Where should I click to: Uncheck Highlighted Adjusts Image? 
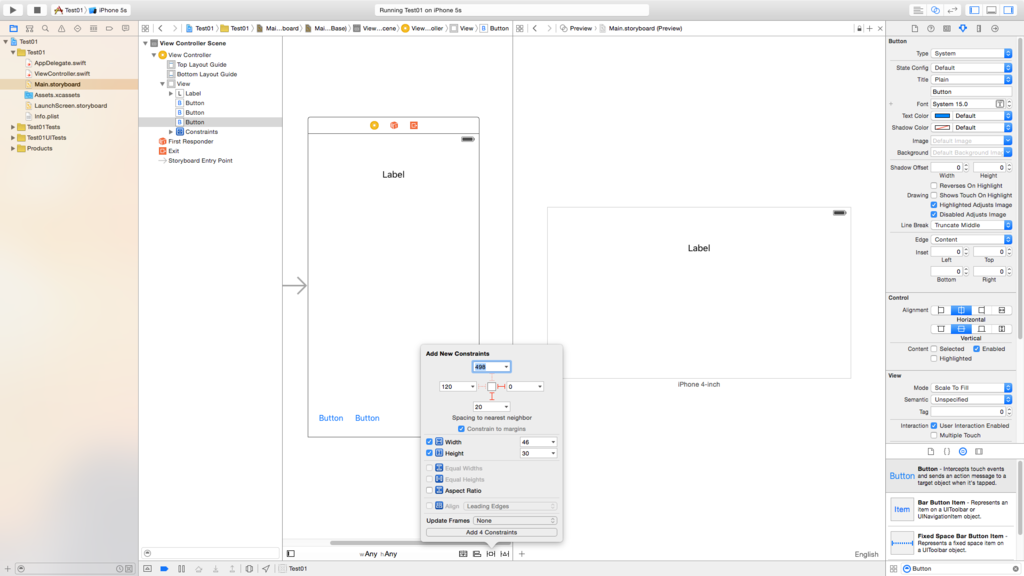click(x=934, y=205)
